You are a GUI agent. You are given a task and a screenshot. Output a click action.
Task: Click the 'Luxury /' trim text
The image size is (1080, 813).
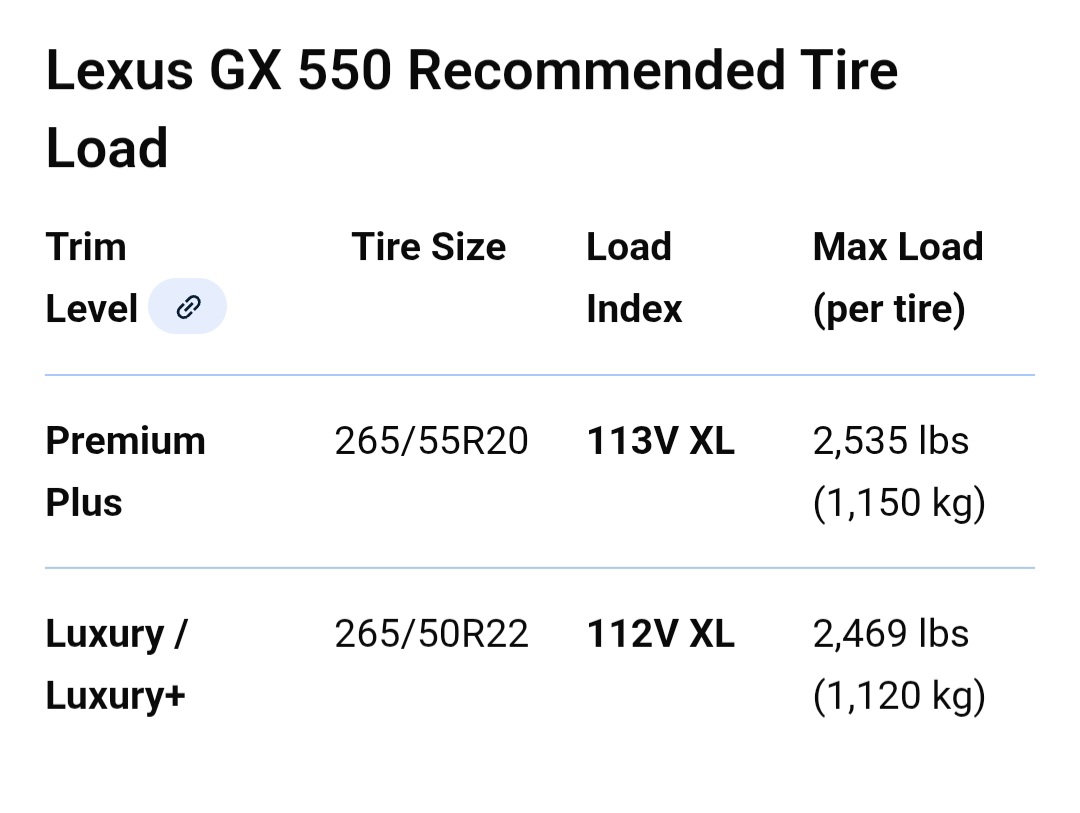116,634
